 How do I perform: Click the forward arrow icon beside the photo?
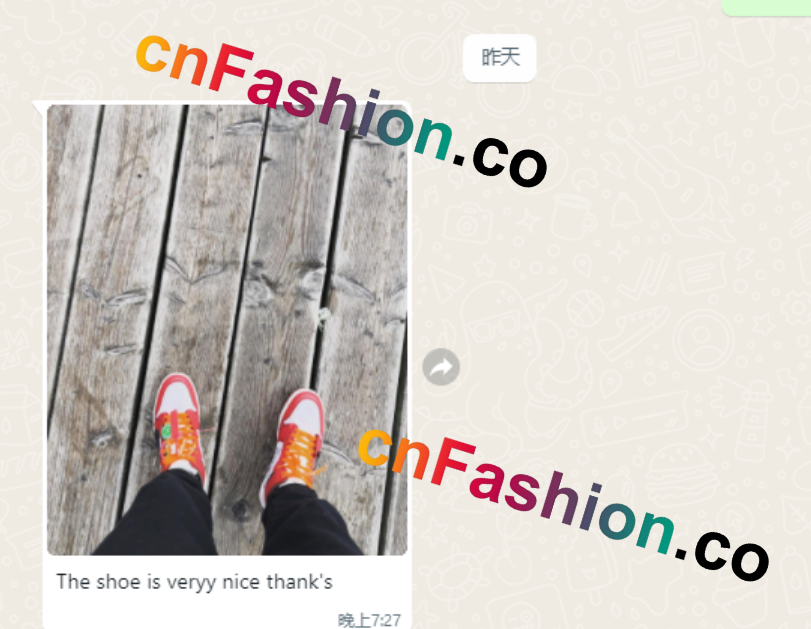click(441, 367)
